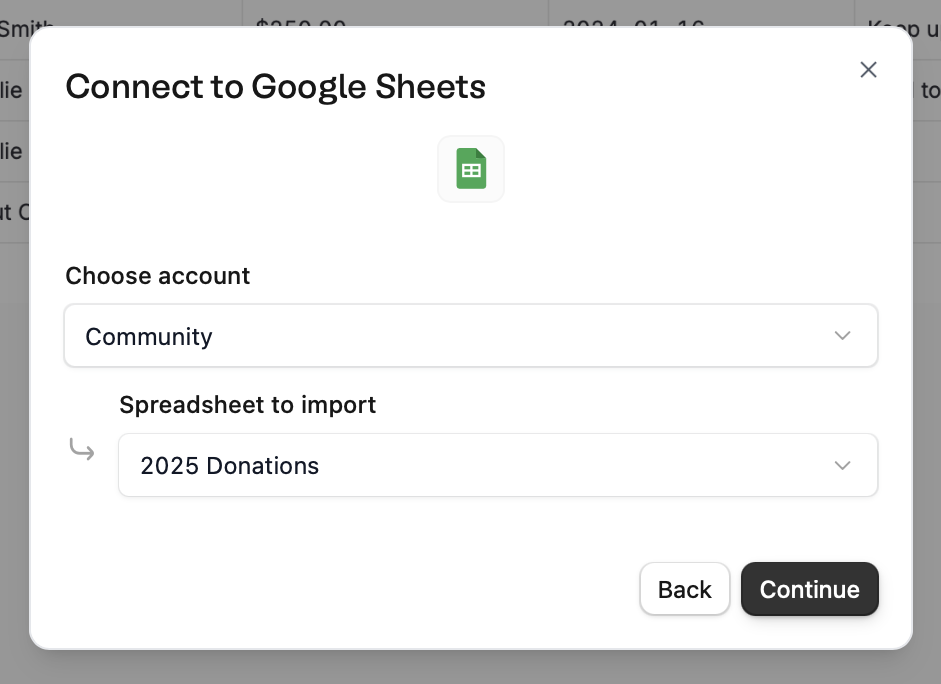
Task: Click the dimmed overlay below the dialog
Action: (470, 667)
